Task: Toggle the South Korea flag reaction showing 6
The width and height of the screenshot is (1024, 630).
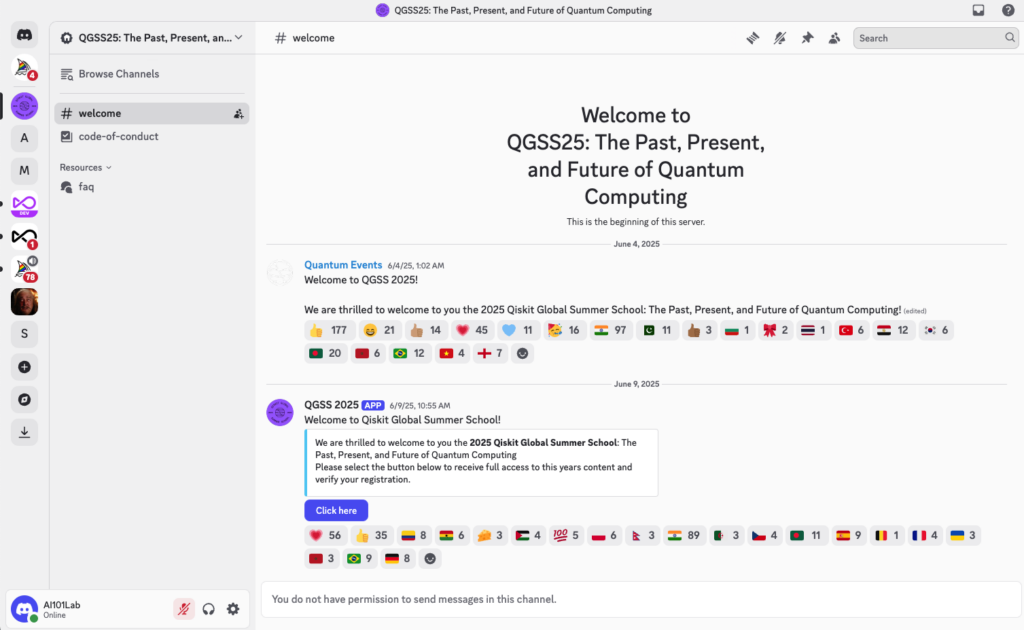Action: [936, 330]
